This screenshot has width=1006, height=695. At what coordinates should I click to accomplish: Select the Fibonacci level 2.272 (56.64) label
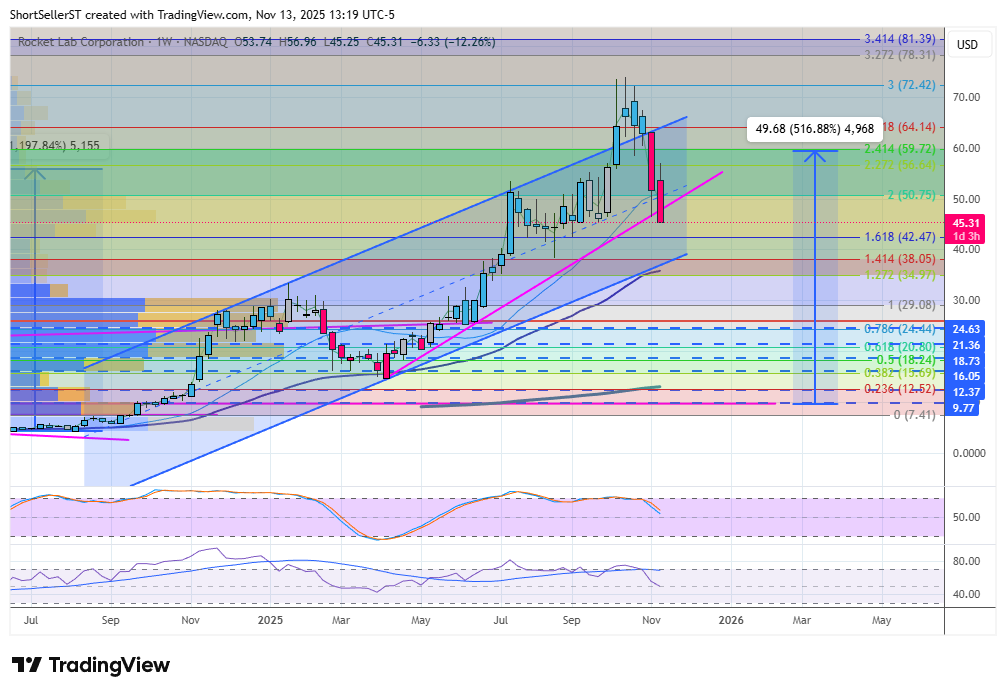point(899,165)
